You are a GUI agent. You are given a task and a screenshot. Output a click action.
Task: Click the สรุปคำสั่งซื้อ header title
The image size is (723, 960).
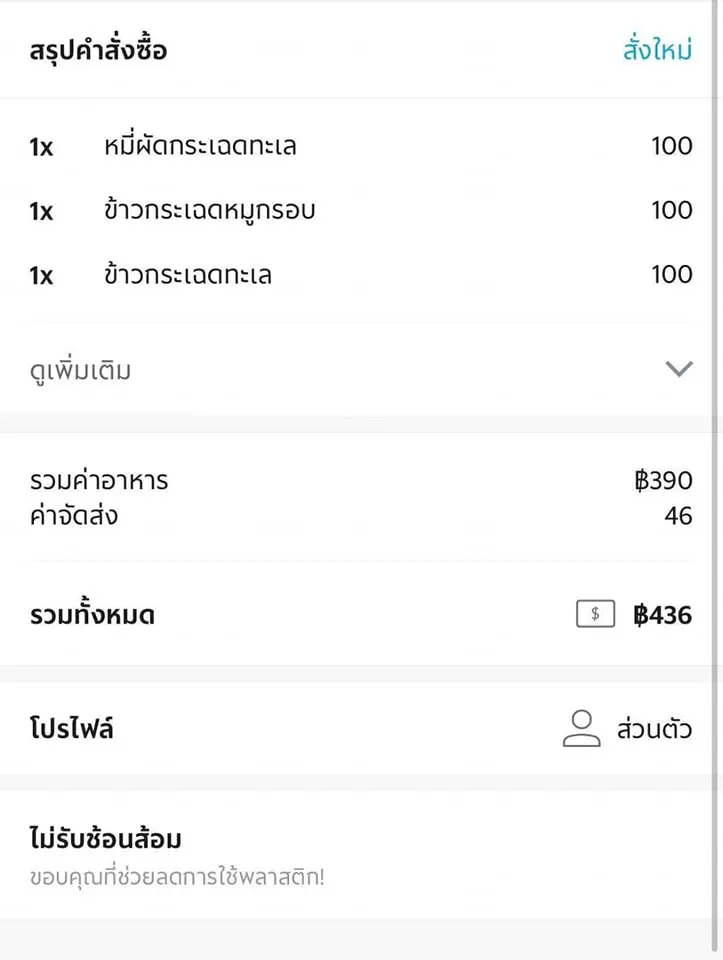(98, 51)
